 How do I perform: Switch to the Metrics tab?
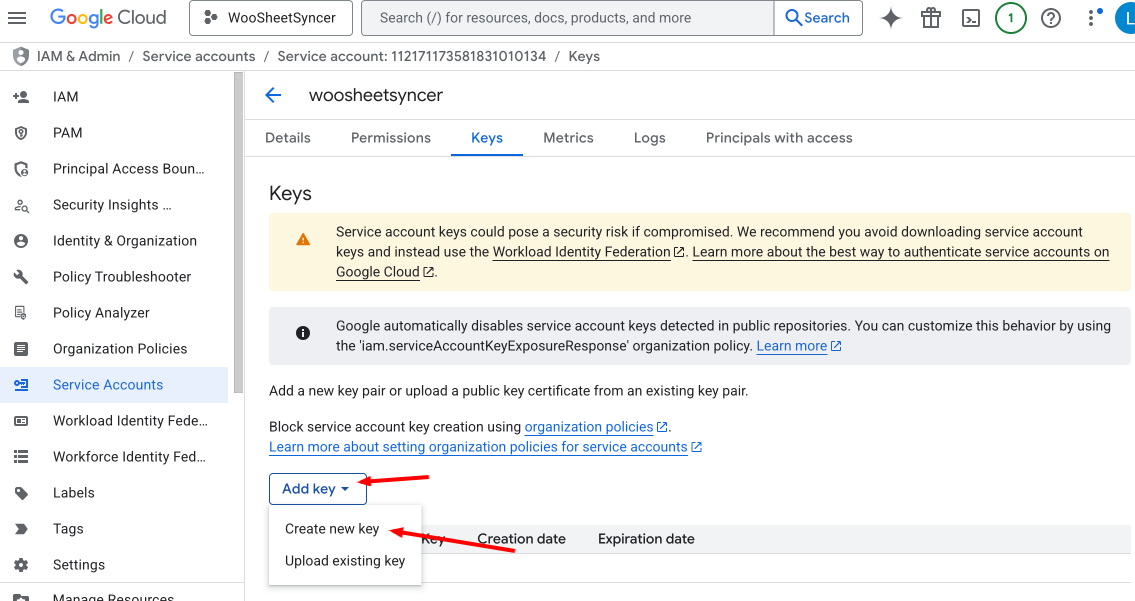coord(568,138)
